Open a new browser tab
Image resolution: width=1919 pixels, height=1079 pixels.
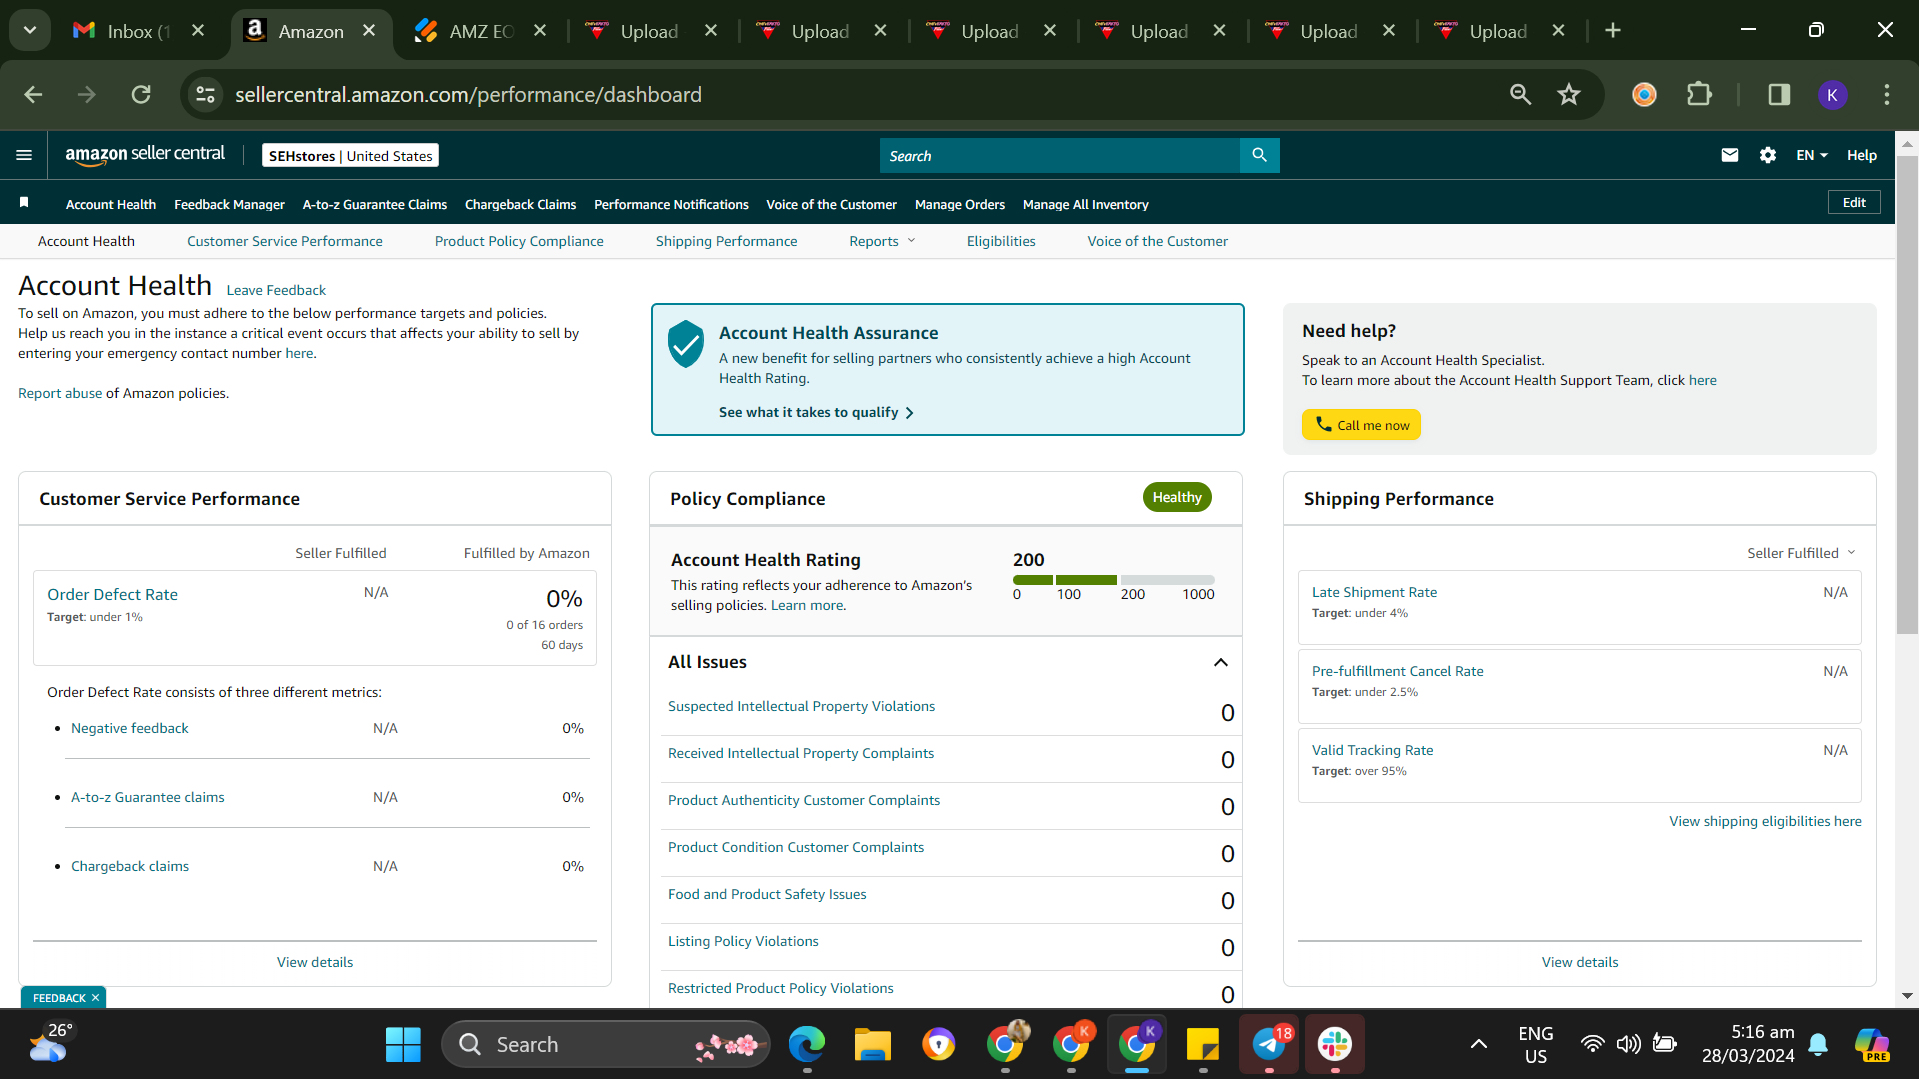tap(1612, 31)
